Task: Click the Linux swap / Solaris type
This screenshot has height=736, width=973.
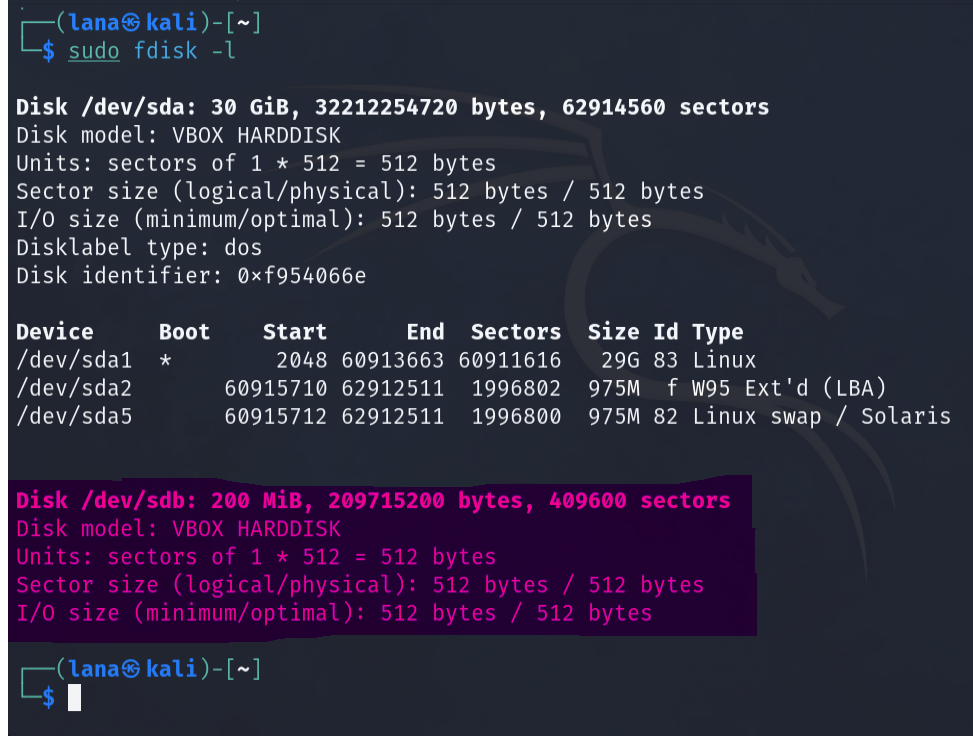Action: click(821, 416)
